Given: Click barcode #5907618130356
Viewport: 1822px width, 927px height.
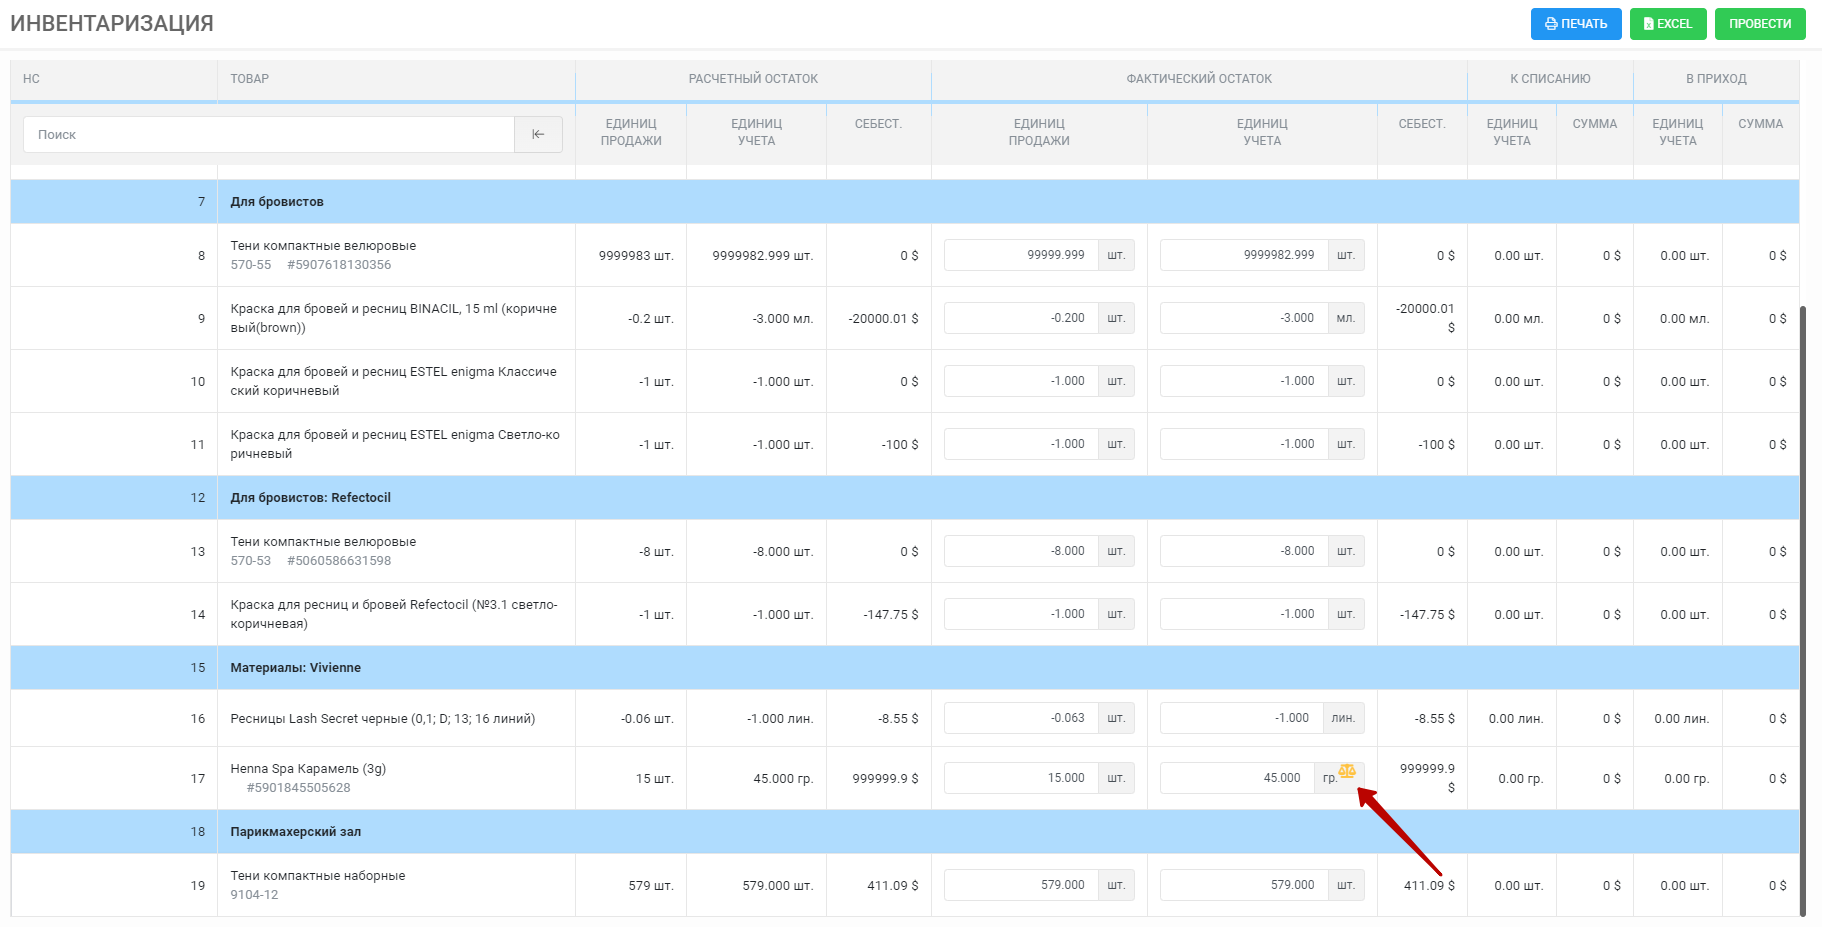Looking at the screenshot, I should (x=339, y=265).
